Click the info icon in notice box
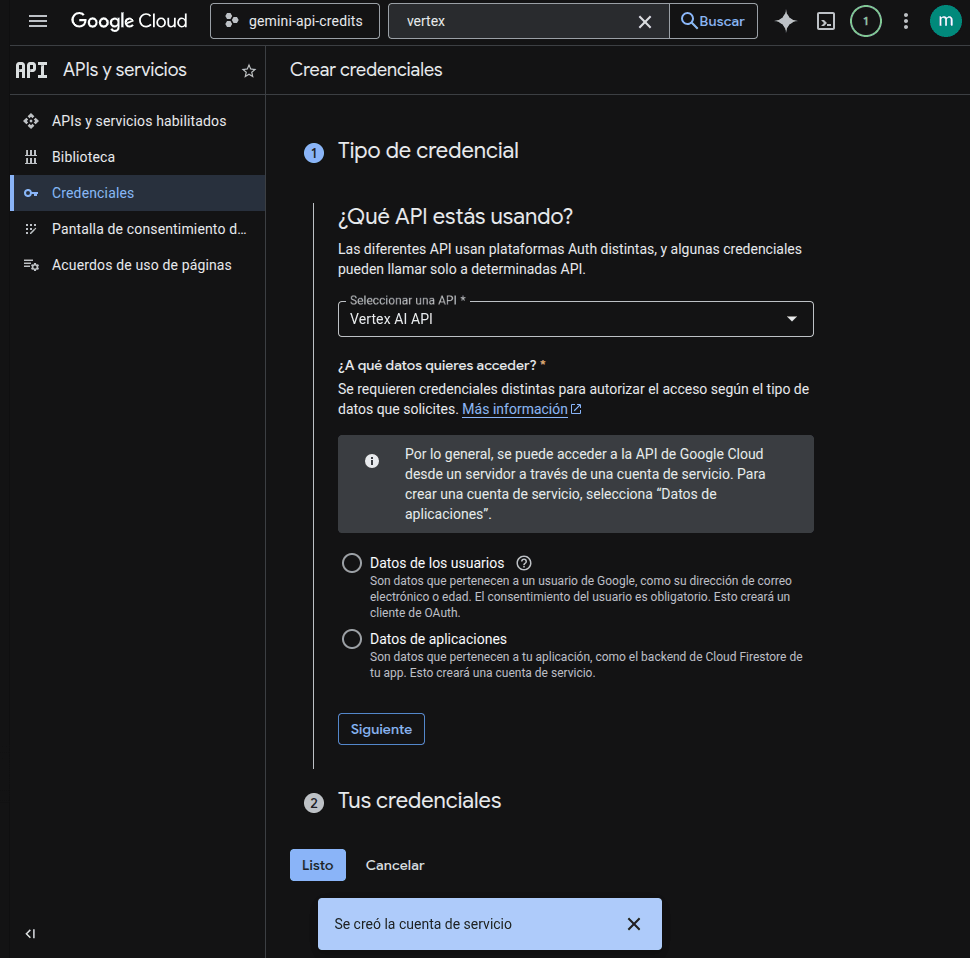The height and width of the screenshot is (958, 970). (372, 461)
